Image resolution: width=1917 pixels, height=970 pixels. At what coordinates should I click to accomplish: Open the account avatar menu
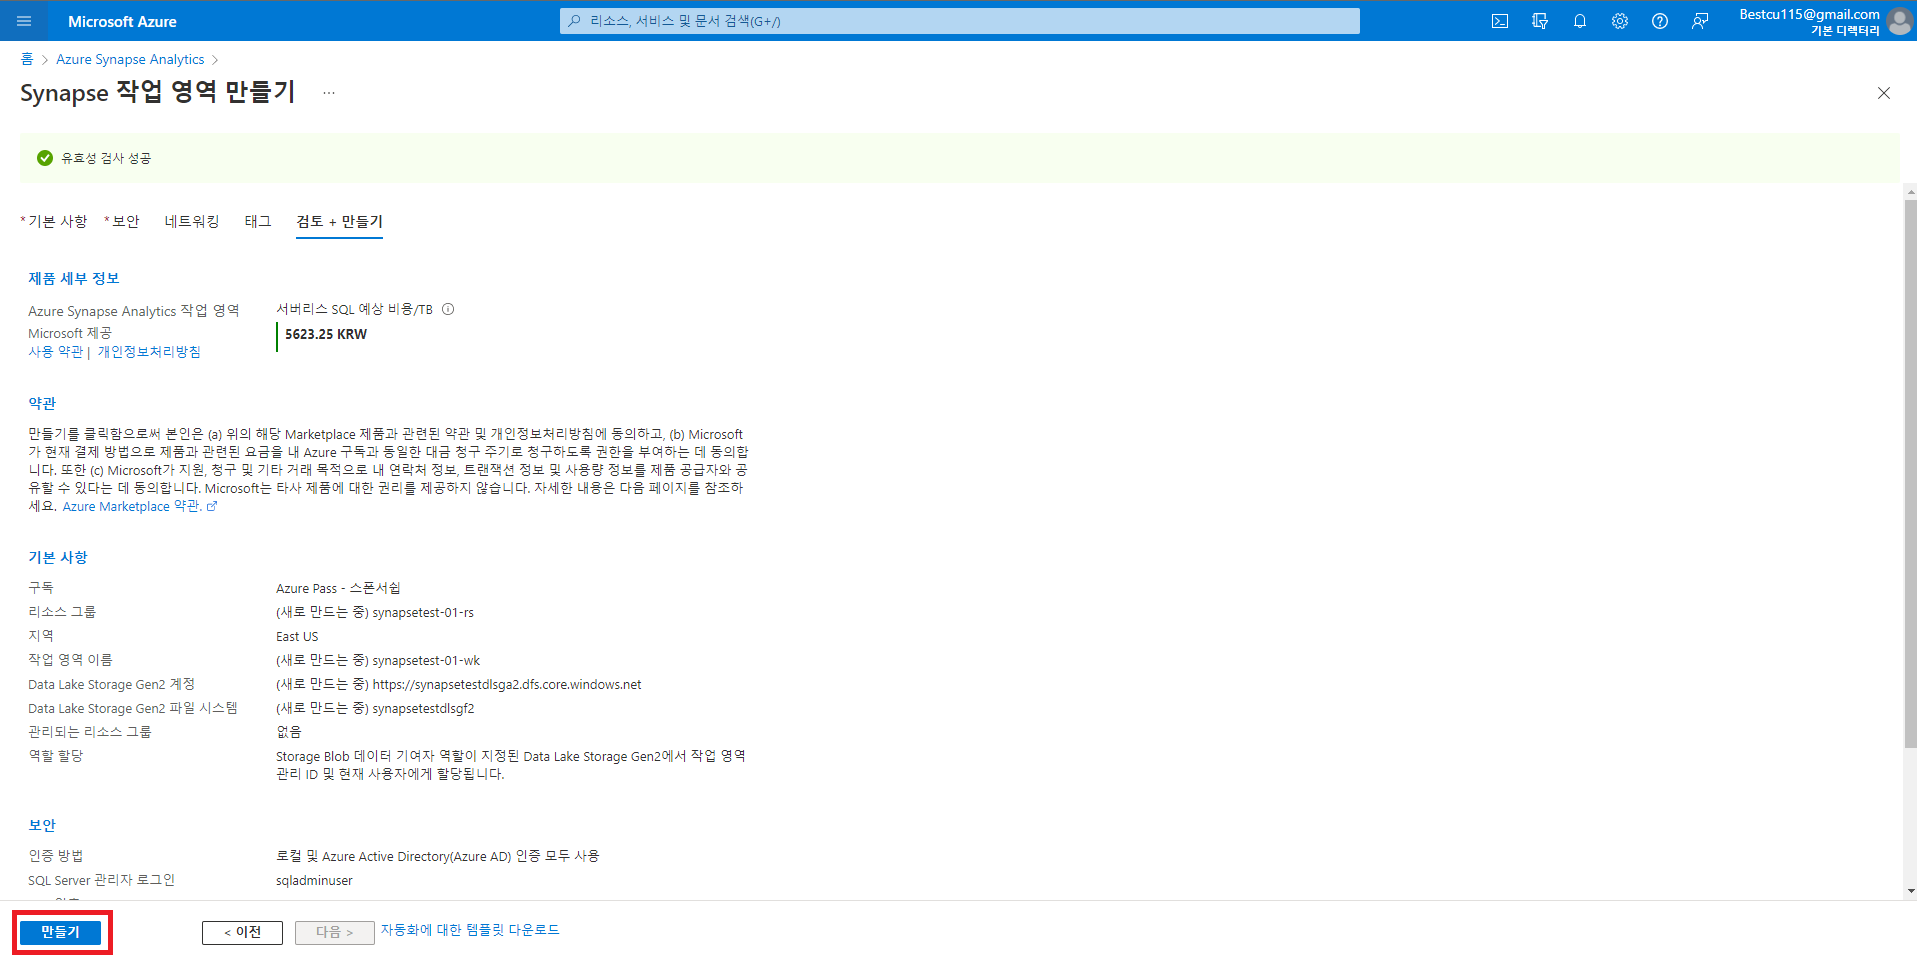click(1899, 21)
